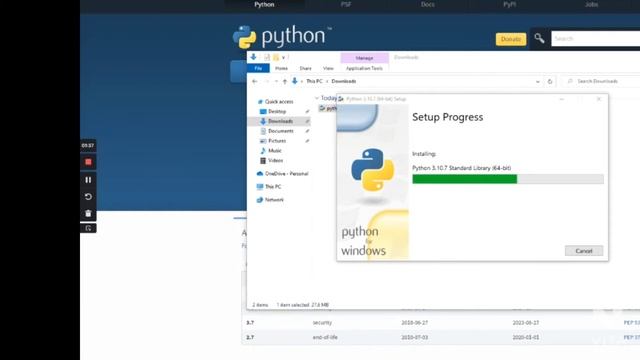Open the View ribbon tab in File Explorer

click(328, 68)
